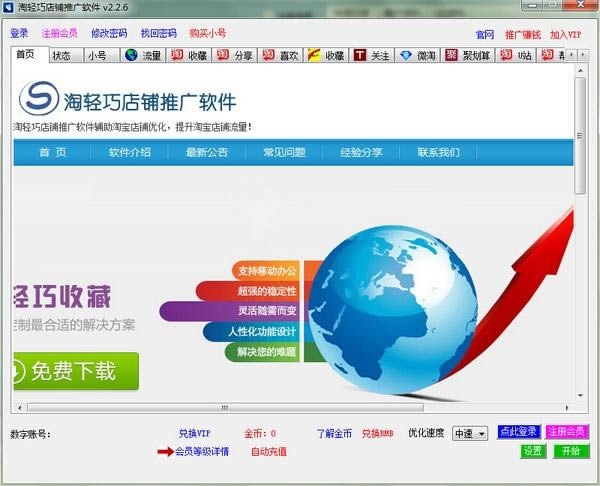This screenshot has width=600, height=486.
Task: Click the globe image in the banner
Action: (x=393, y=310)
